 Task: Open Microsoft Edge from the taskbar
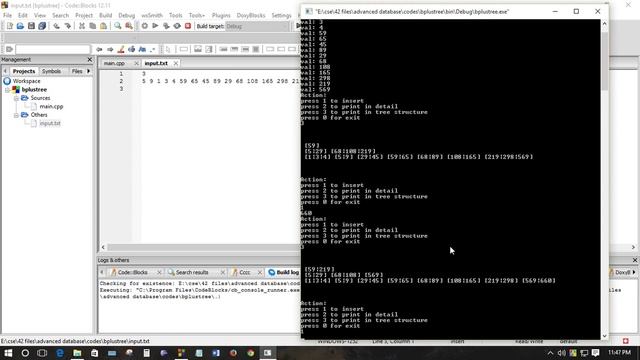(60, 353)
